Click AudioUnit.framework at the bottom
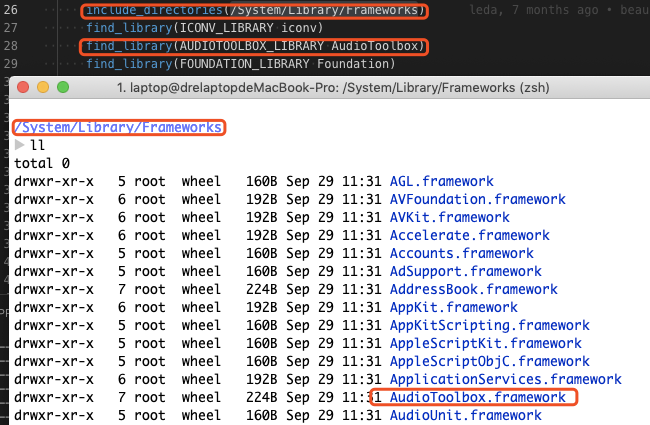650x425 pixels. click(459, 416)
